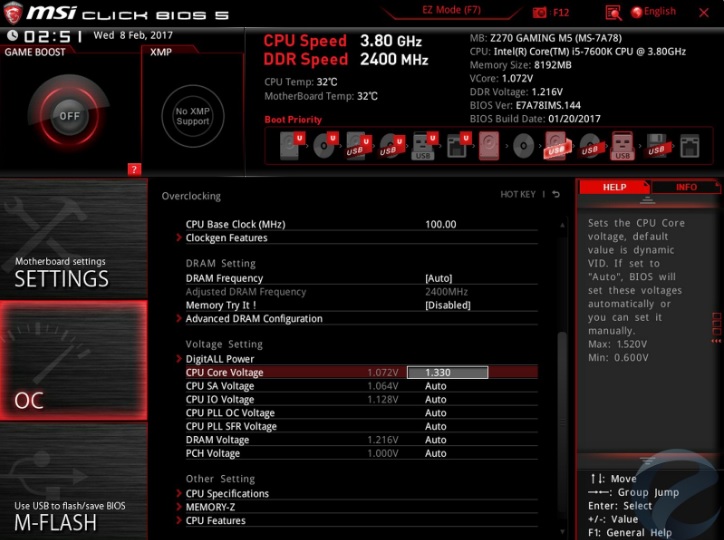The height and width of the screenshot is (540, 724).
Task: Close the BIOS with the red X
Action: pyautogui.click(x=704, y=12)
